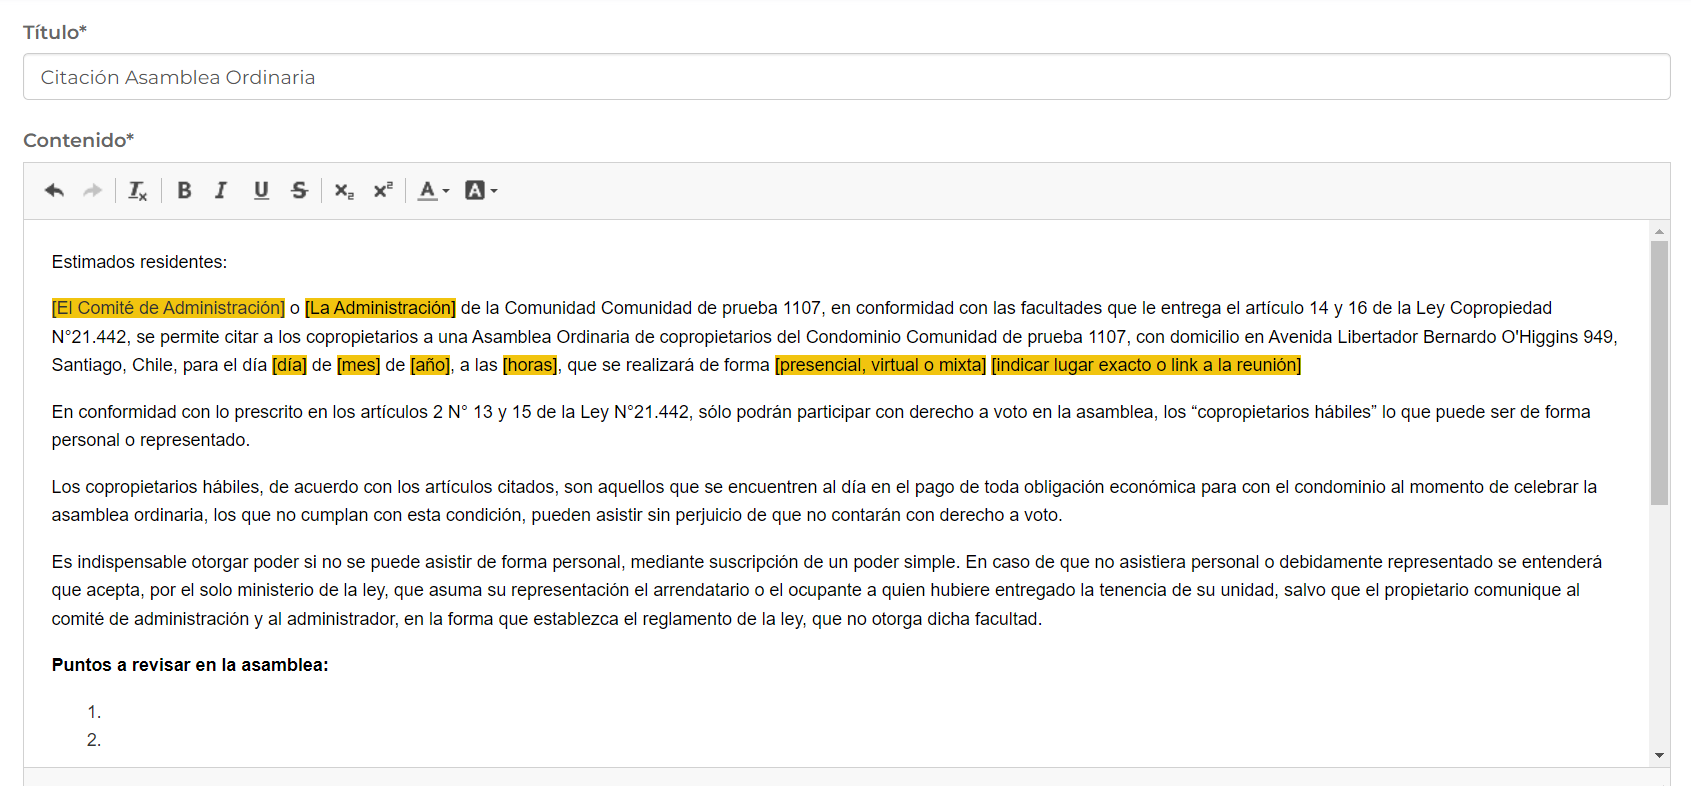Toggle underline formatting
The image size is (1691, 786).
click(261, 190)
